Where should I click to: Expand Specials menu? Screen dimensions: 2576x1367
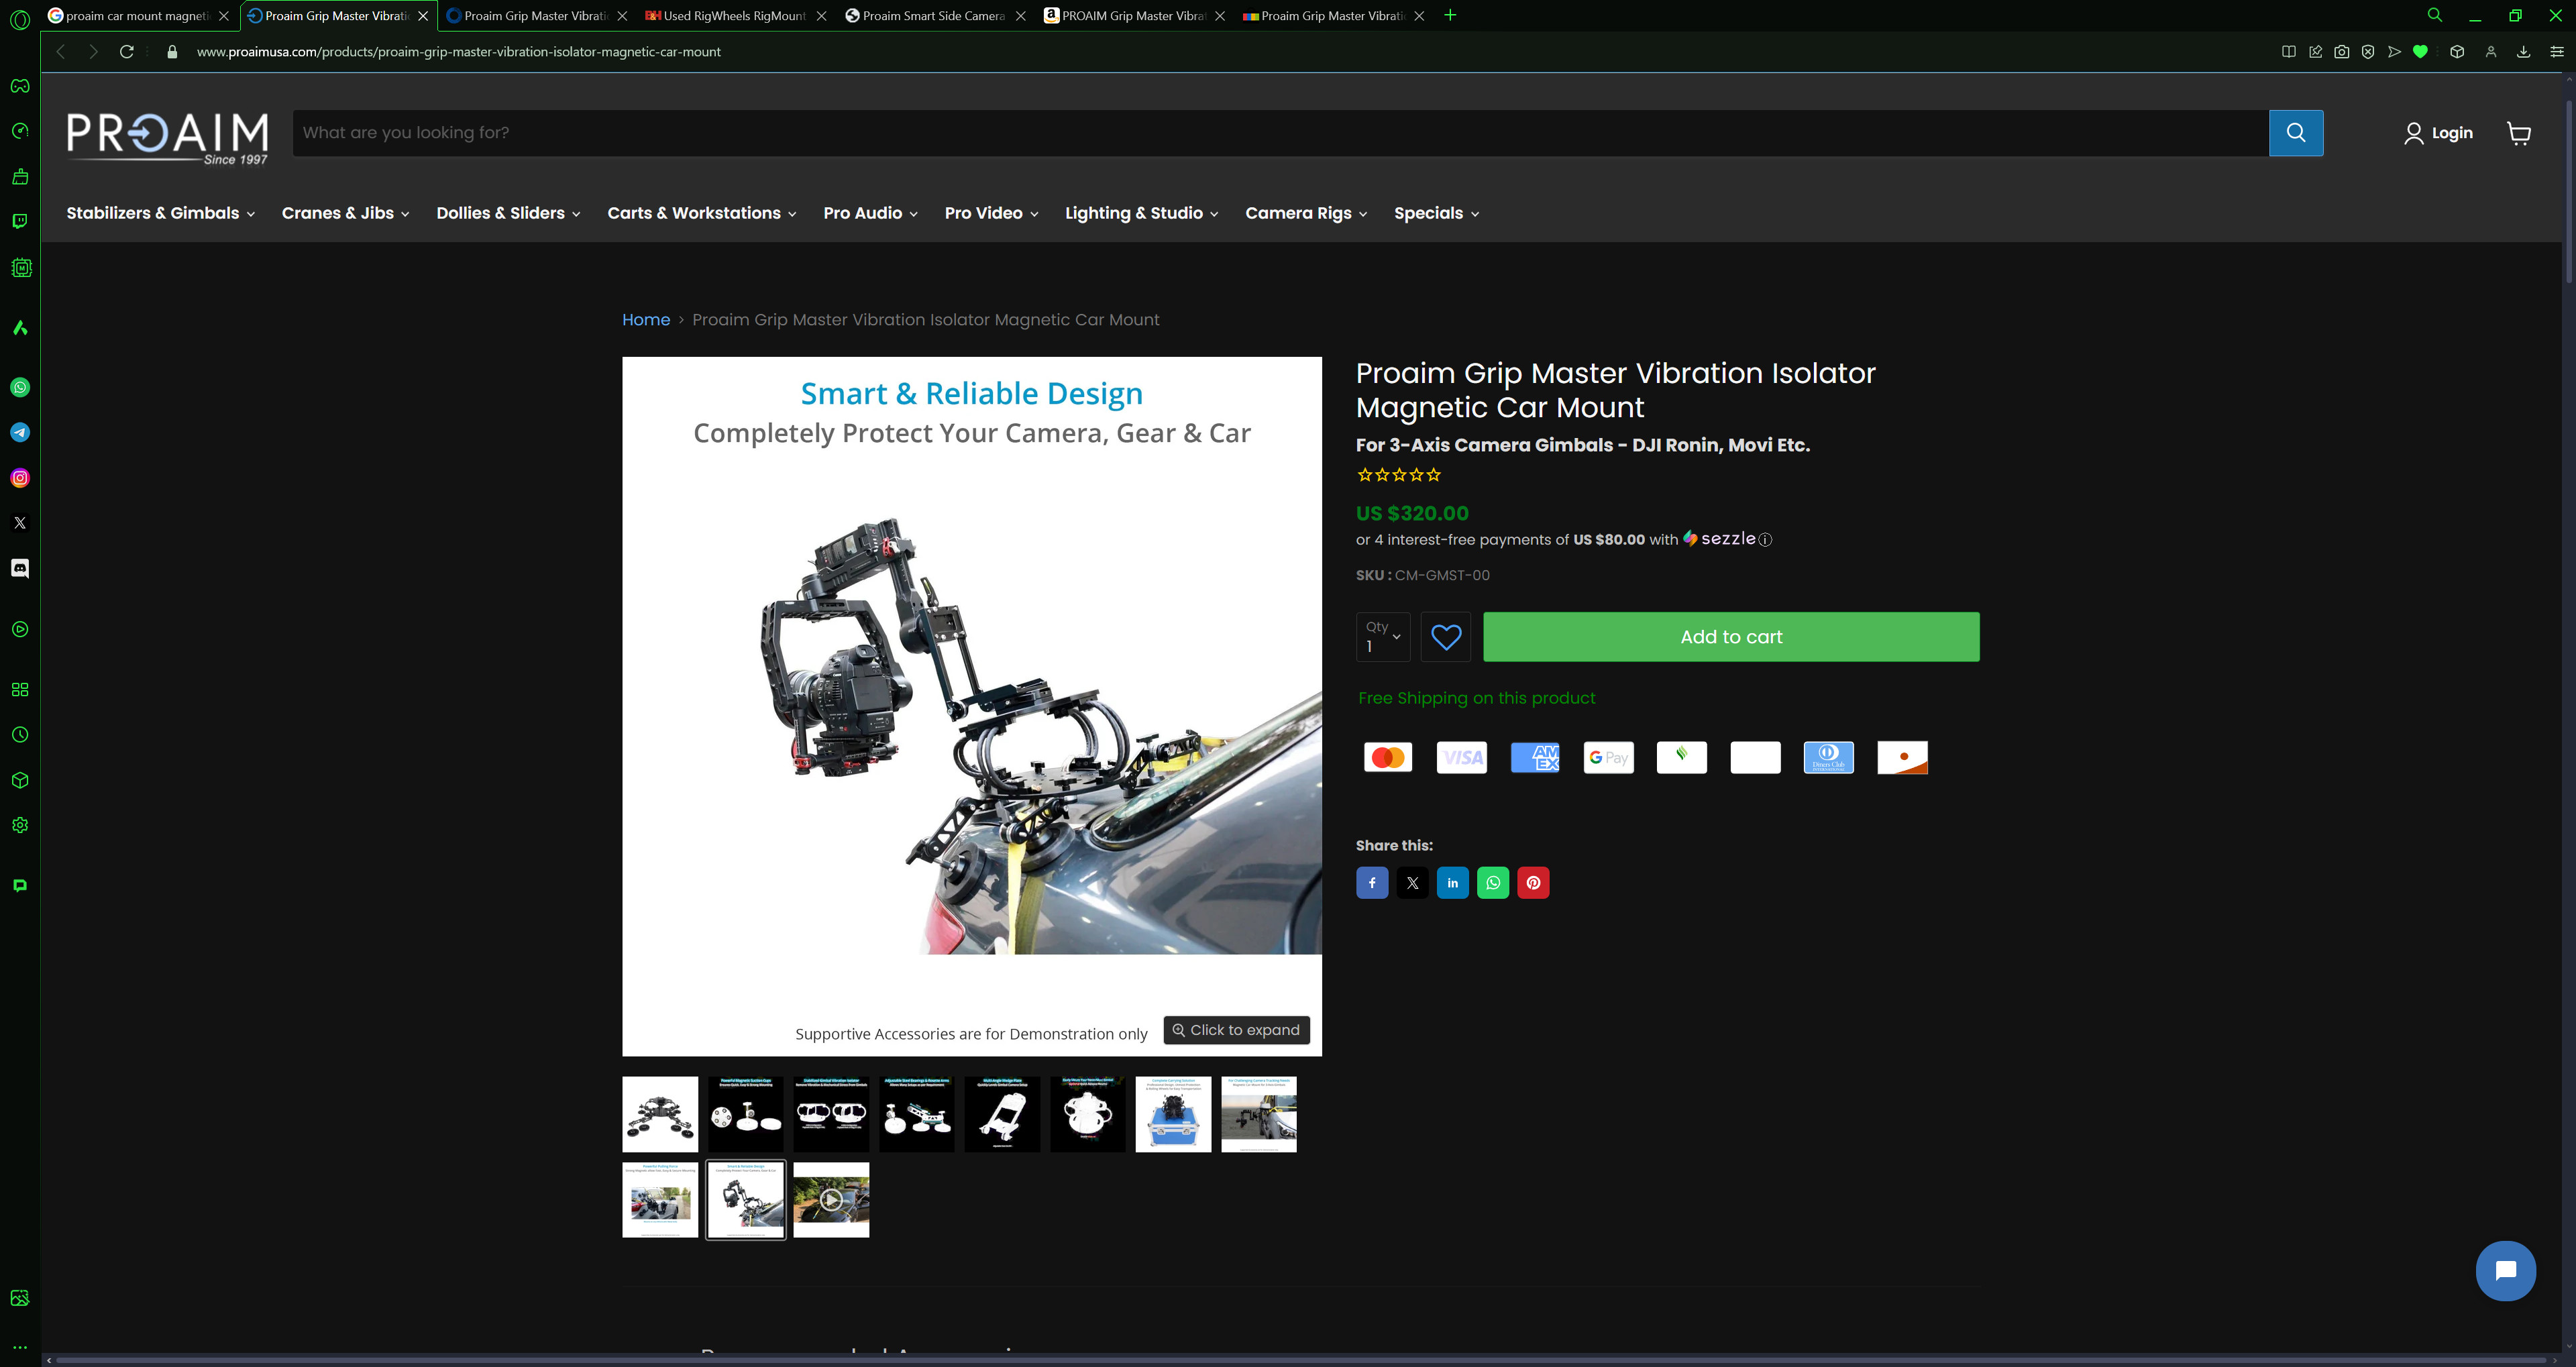click(1436, 213)
